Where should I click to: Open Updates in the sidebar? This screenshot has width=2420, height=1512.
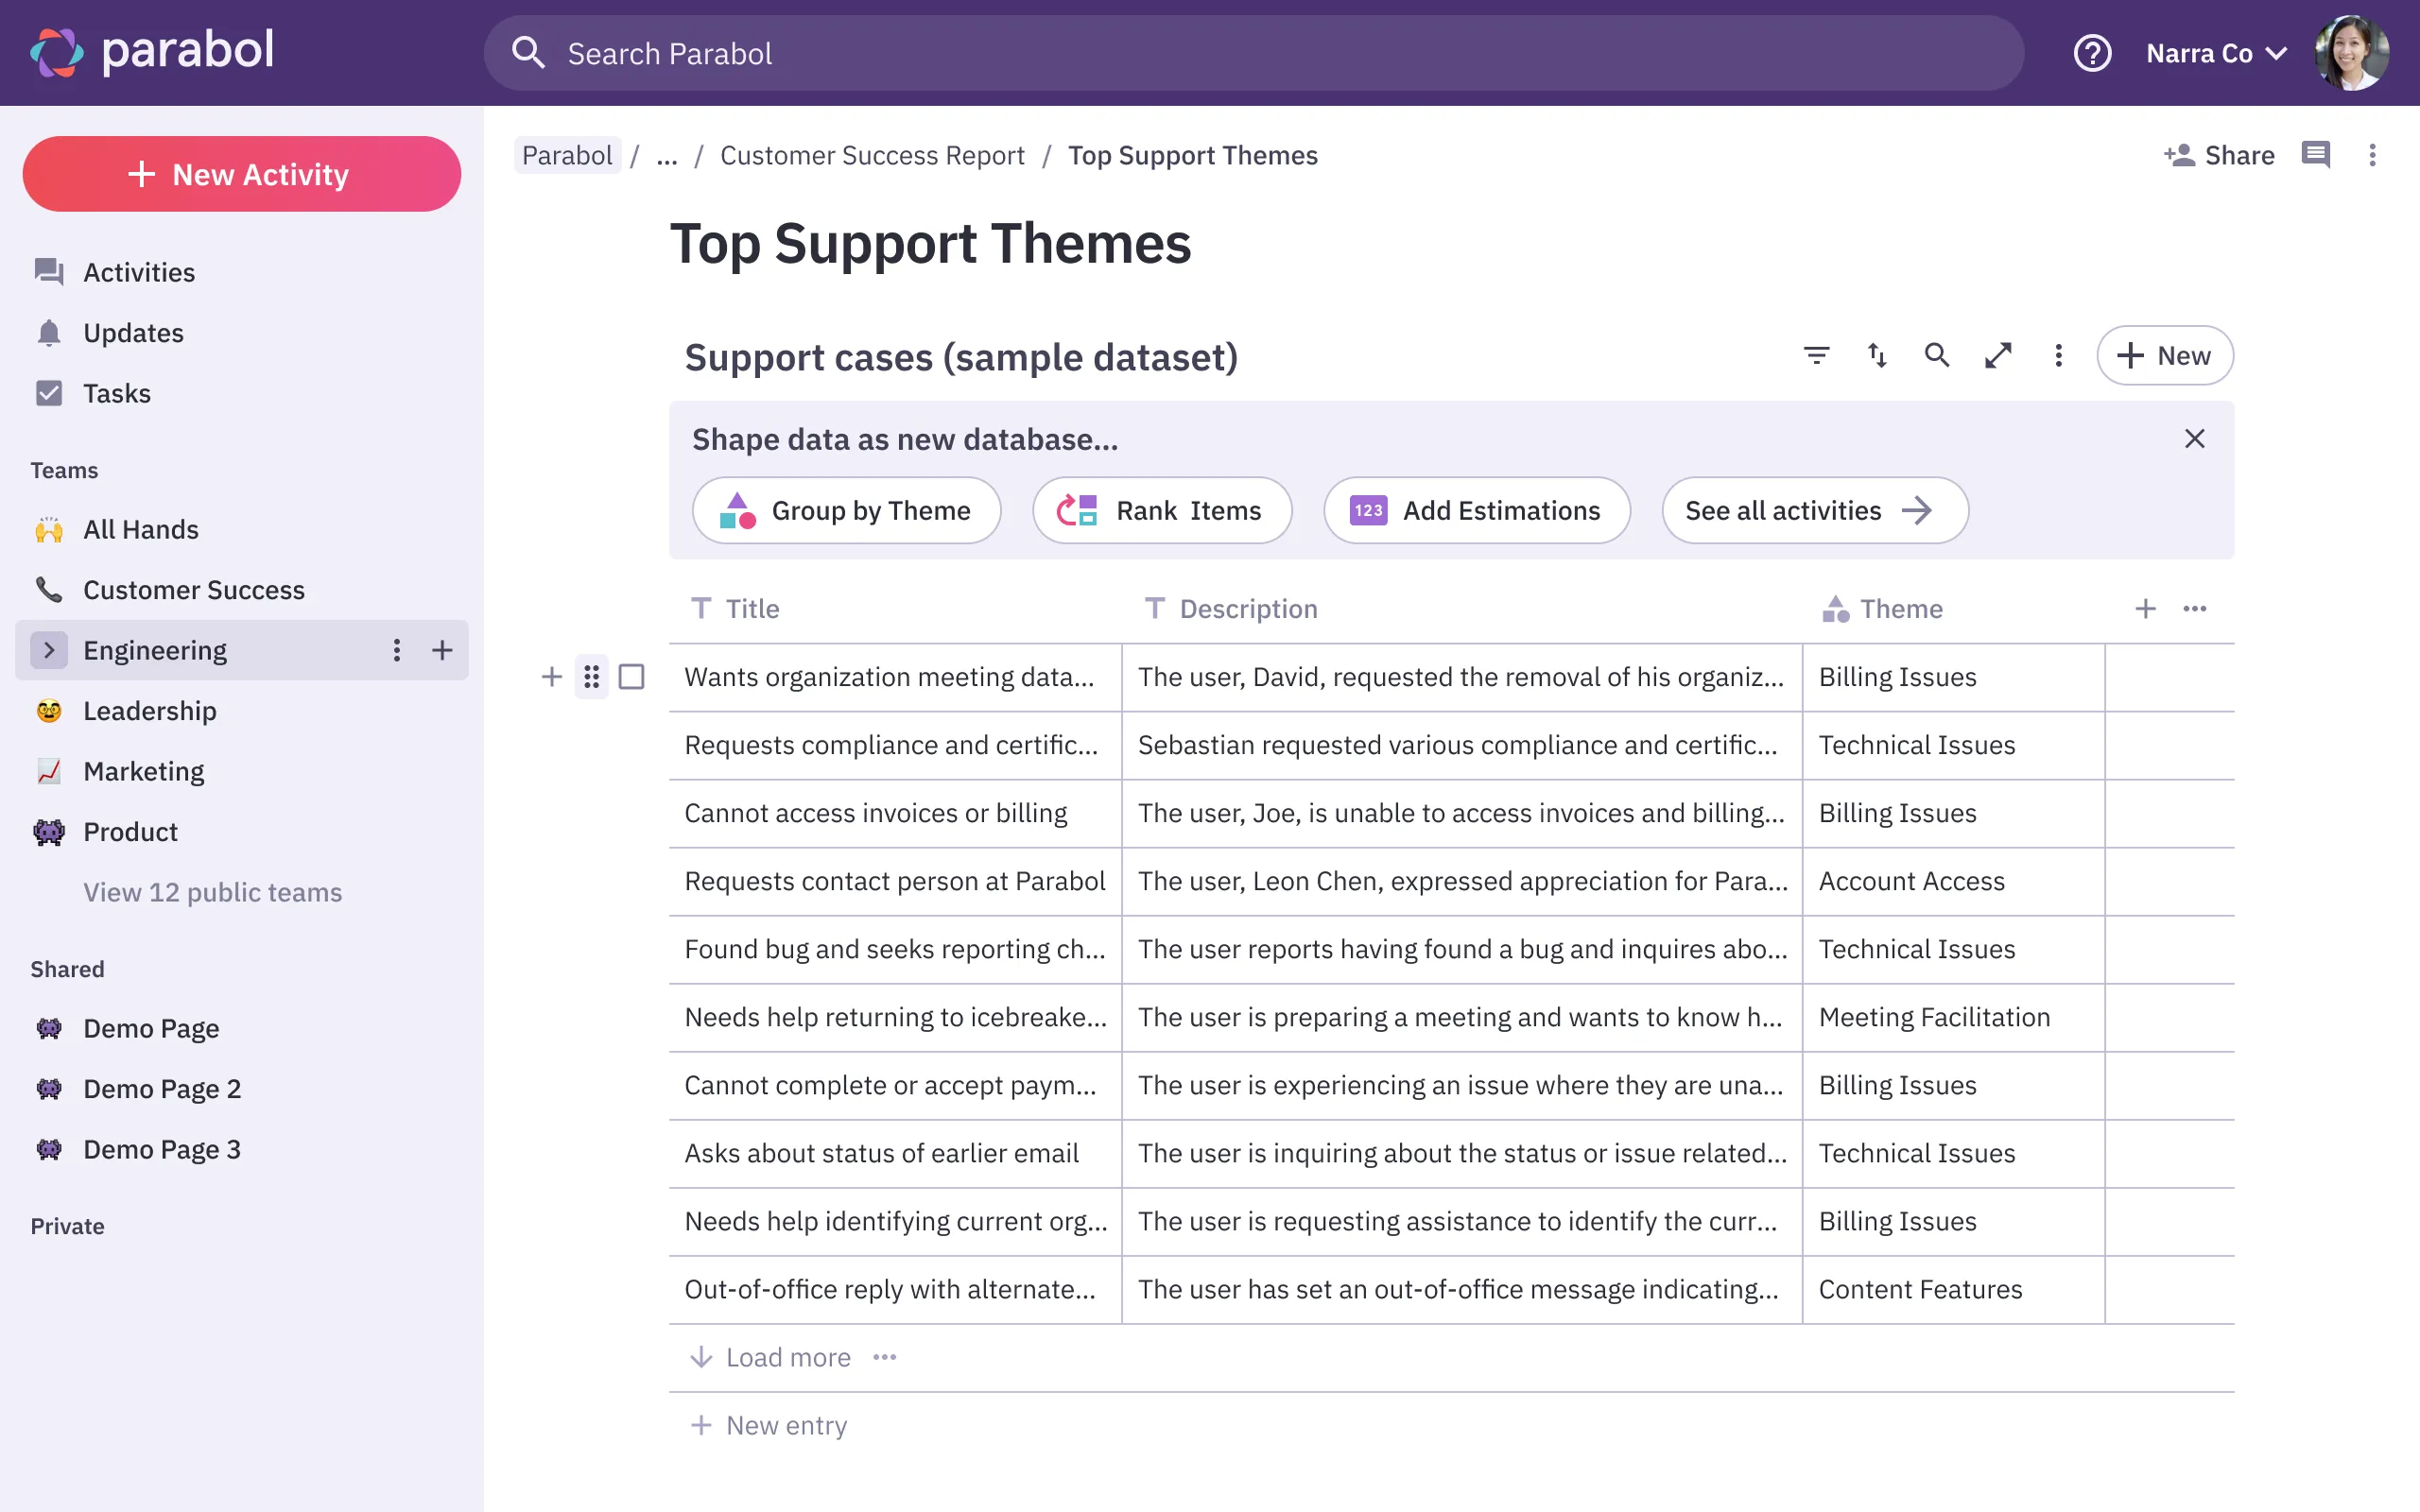tap(133, 333)
